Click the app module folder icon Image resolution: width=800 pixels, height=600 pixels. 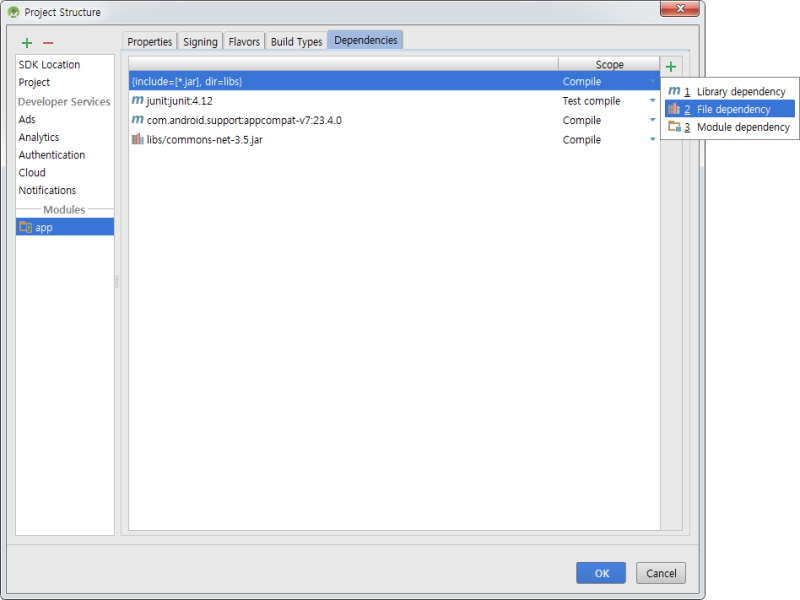[26, 227]
